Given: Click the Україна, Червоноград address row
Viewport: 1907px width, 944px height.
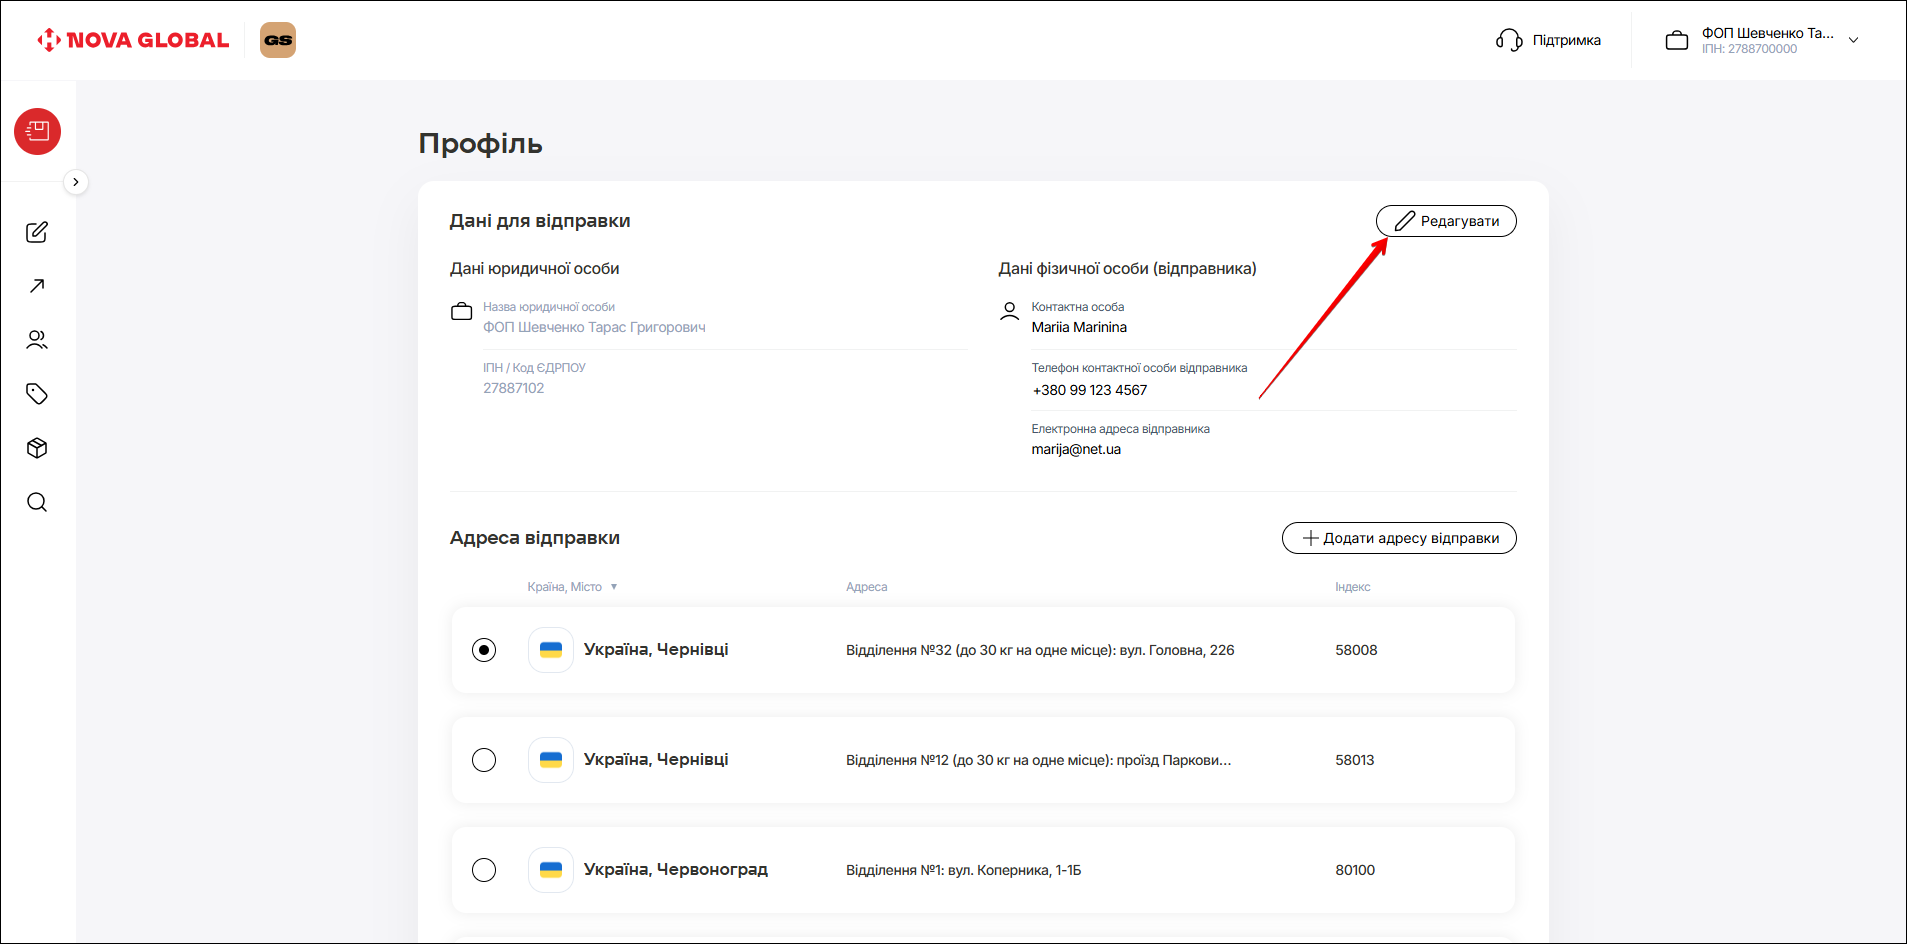Looking at the screenshot, I should click(x=982, y=870).
